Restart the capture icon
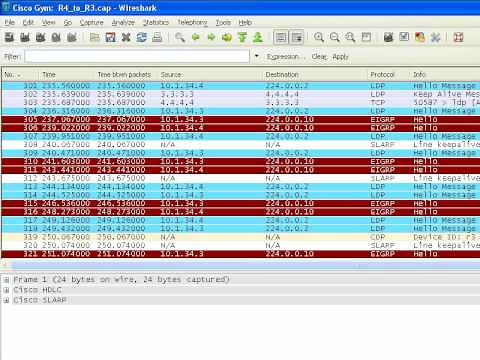 coord(72,37)
